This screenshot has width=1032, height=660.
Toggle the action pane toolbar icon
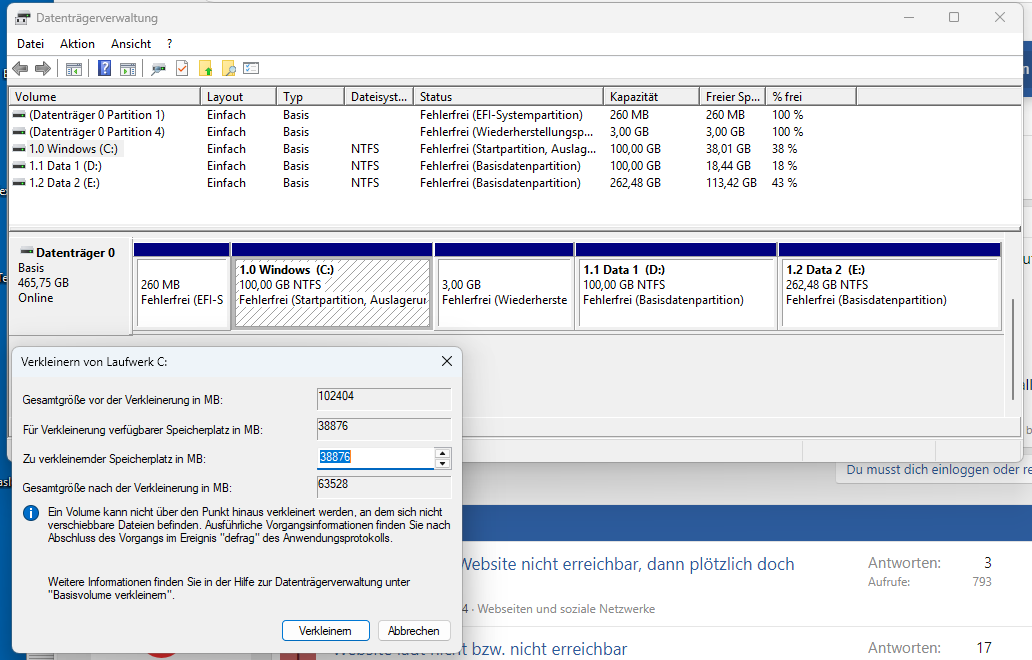click(128, 68)
